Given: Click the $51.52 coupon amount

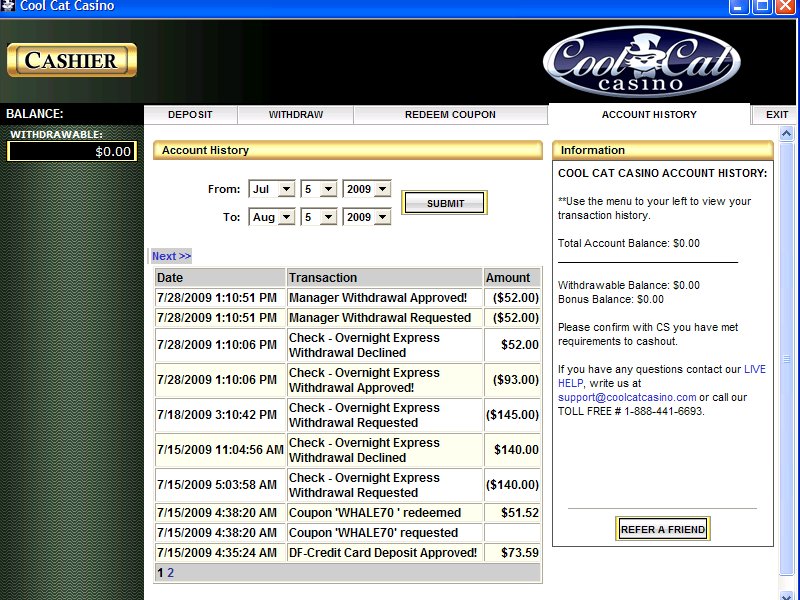Looking at the screenshot, I should 512,513.
